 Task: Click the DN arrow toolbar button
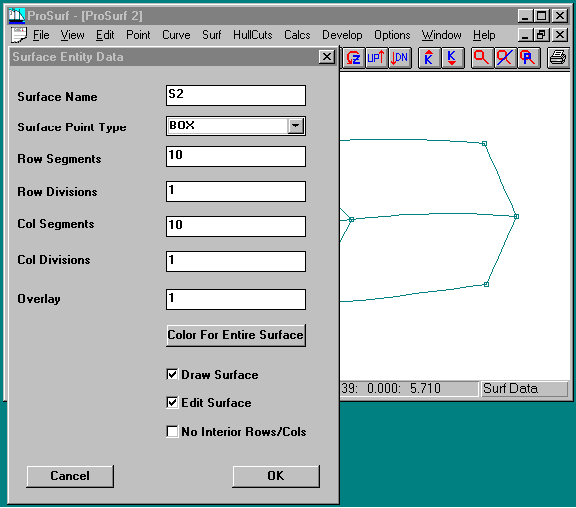[x=399, y=58]
